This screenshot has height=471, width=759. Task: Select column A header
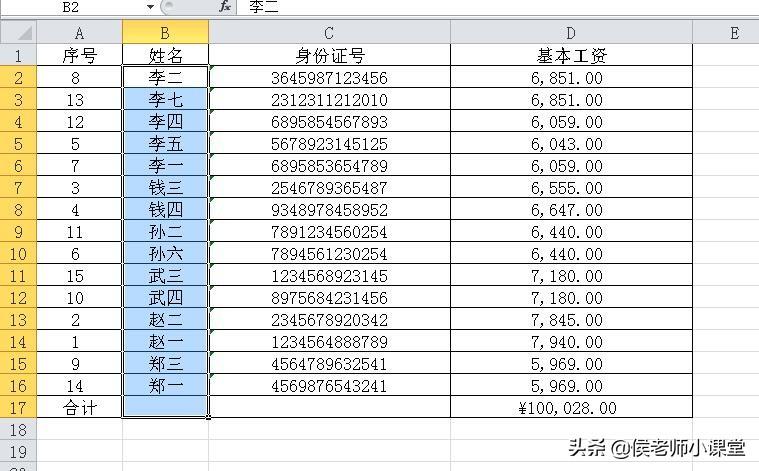(79, 32)
